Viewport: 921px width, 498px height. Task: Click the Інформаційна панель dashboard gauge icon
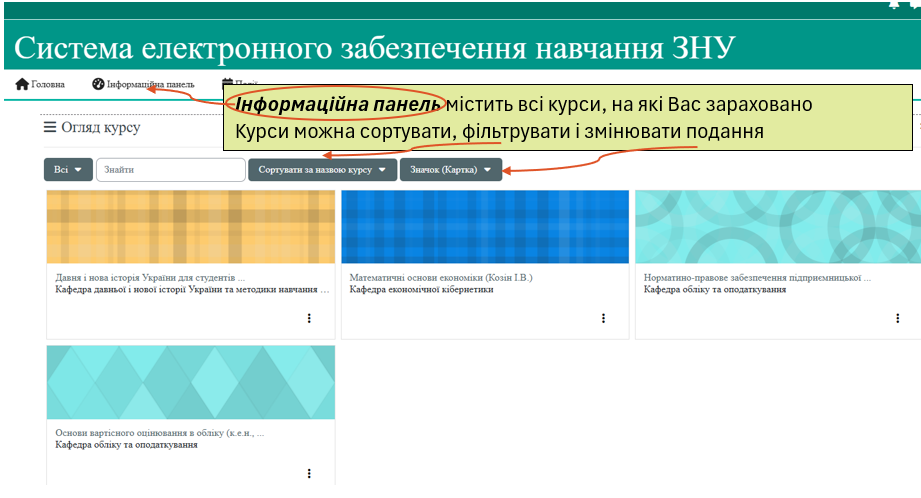point(98,84)
